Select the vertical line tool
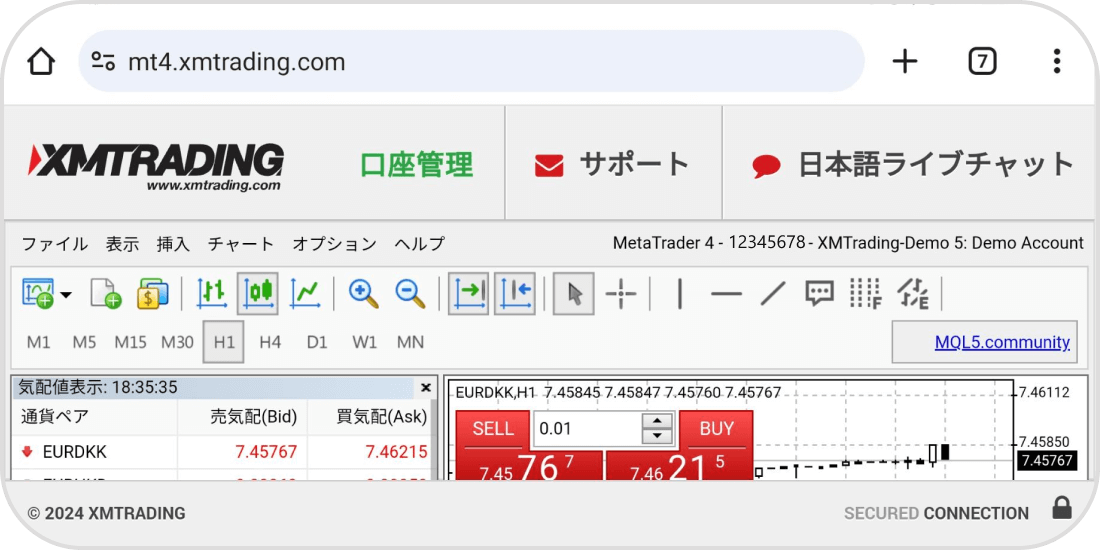 [679, 293]
